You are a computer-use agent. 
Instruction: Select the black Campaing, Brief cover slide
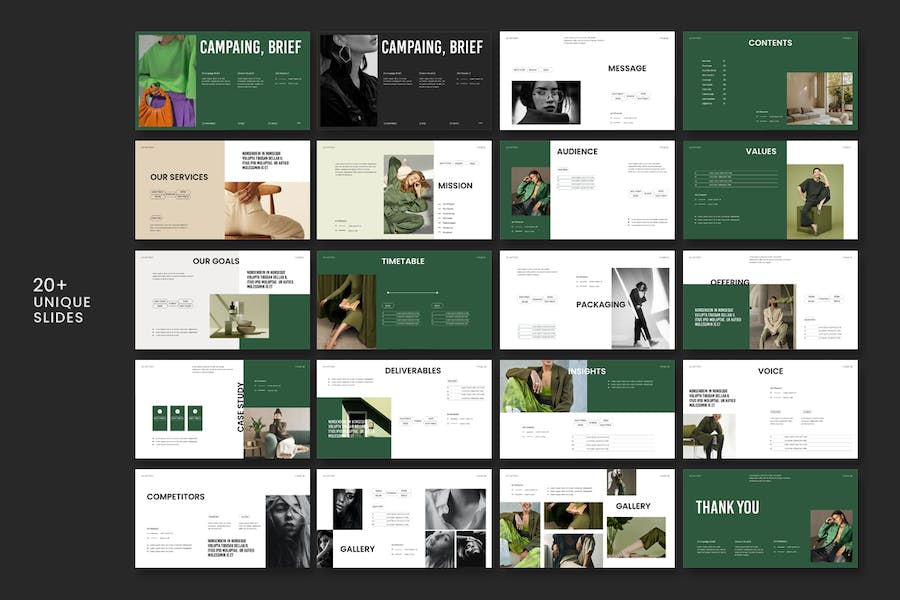tap(404, 81)
